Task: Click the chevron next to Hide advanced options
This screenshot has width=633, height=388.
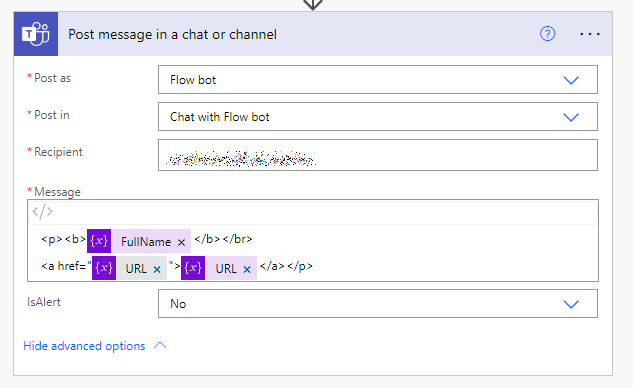Action: (x=160, y=346)
